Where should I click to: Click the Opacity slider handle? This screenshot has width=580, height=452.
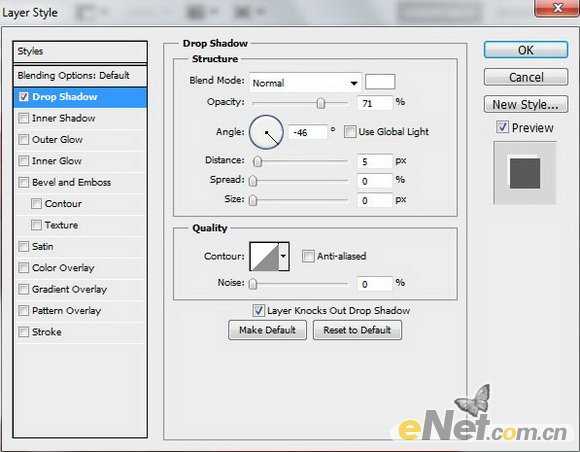[x=321, y=103]
